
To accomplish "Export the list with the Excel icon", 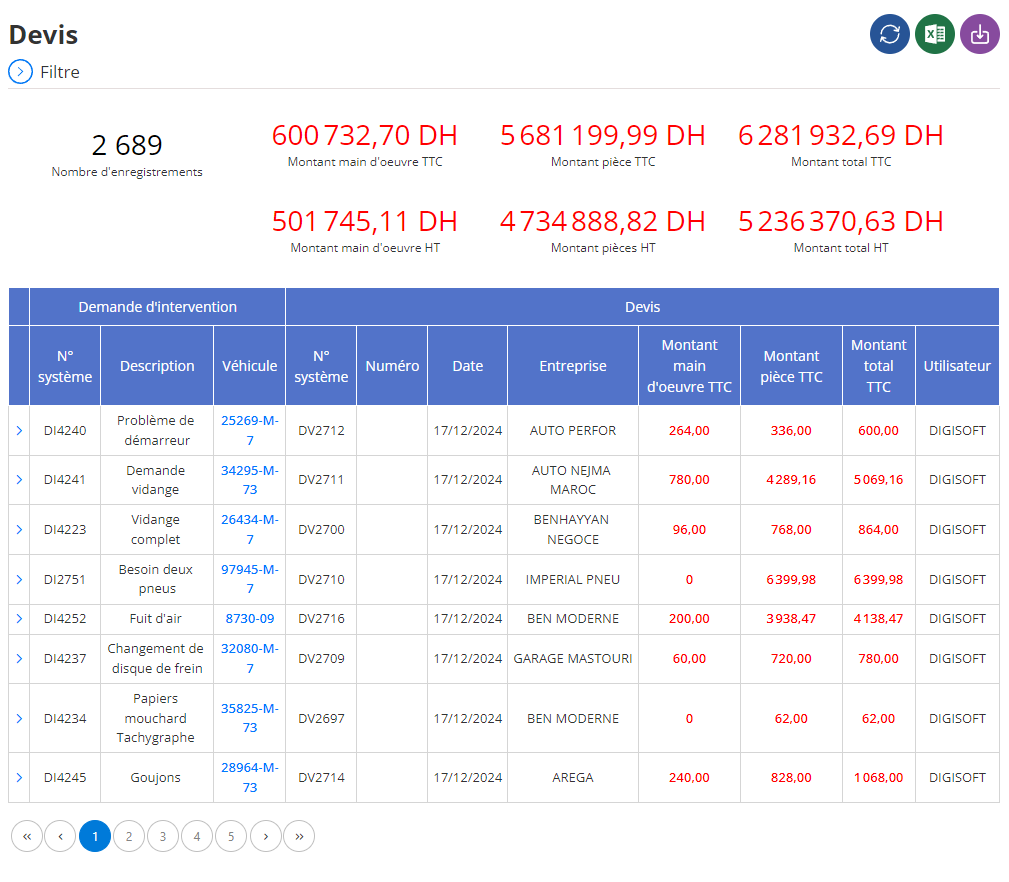I will (x=934, y=34).
